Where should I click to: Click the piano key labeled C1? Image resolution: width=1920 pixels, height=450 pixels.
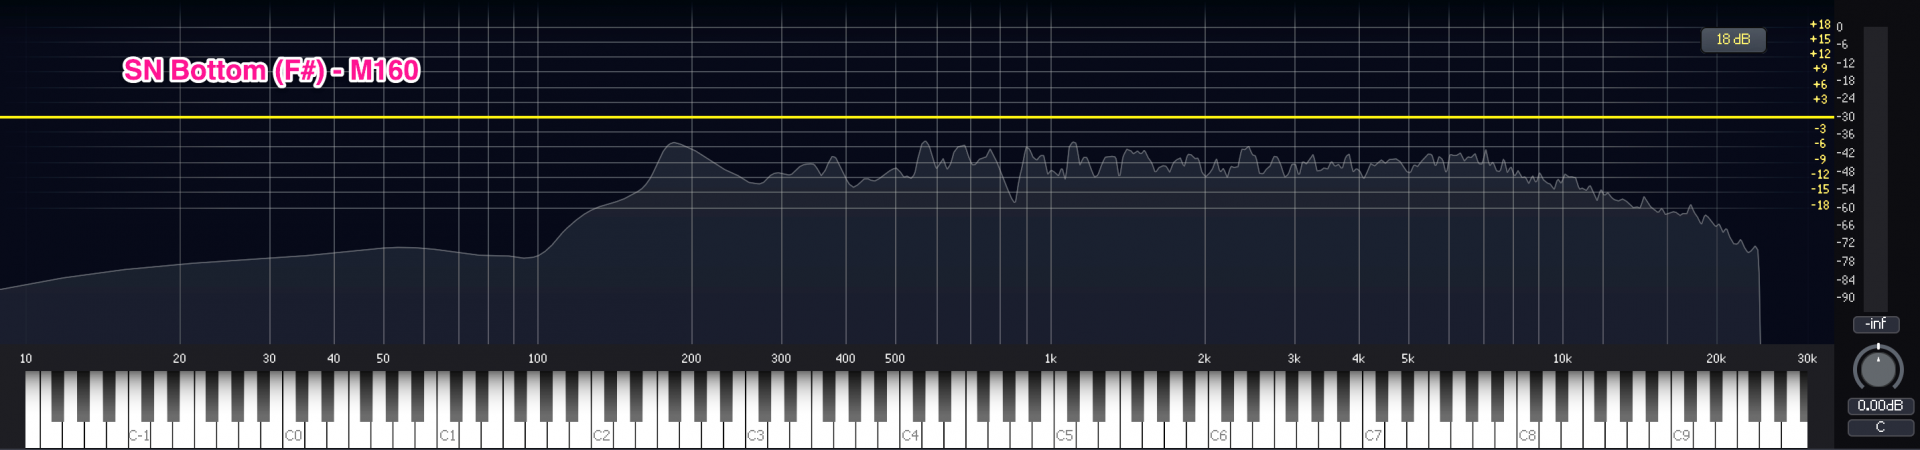pyautogui.click(x=447, y=410)
